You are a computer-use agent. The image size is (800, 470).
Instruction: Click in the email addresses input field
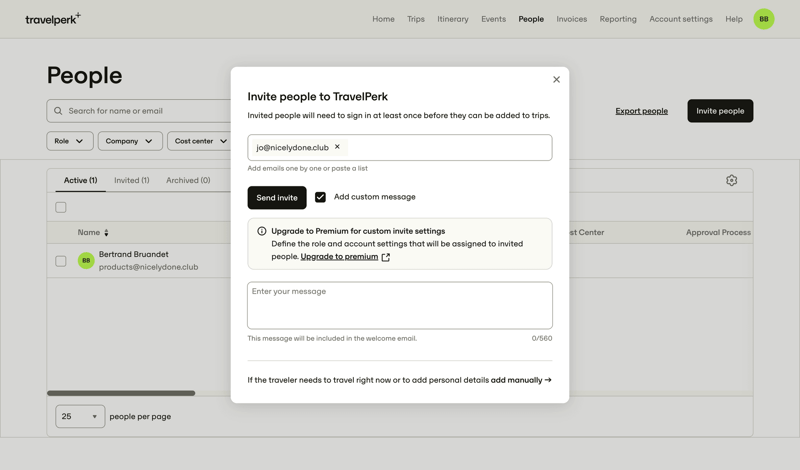(399, 147)
